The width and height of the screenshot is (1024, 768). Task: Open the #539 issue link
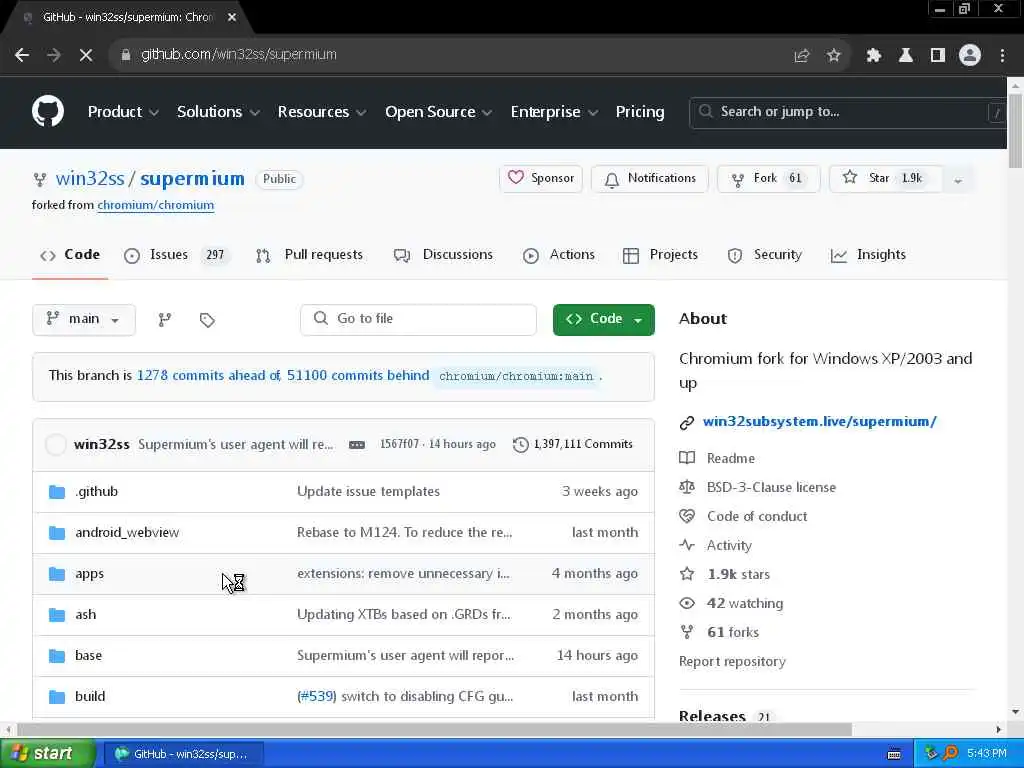317,697
